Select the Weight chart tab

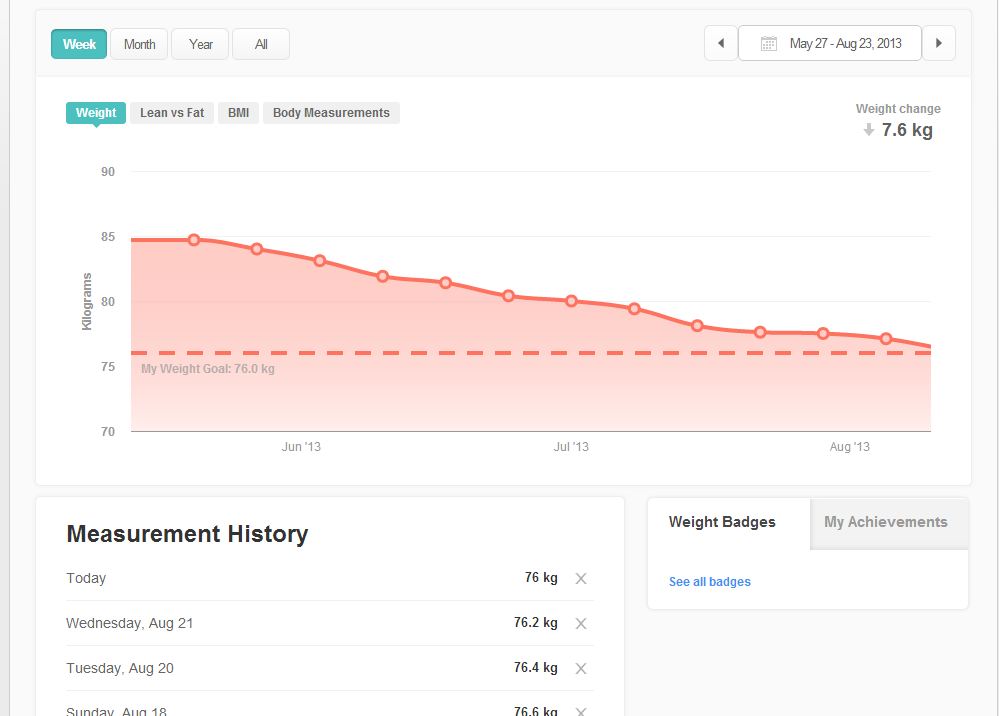(96, 113)
